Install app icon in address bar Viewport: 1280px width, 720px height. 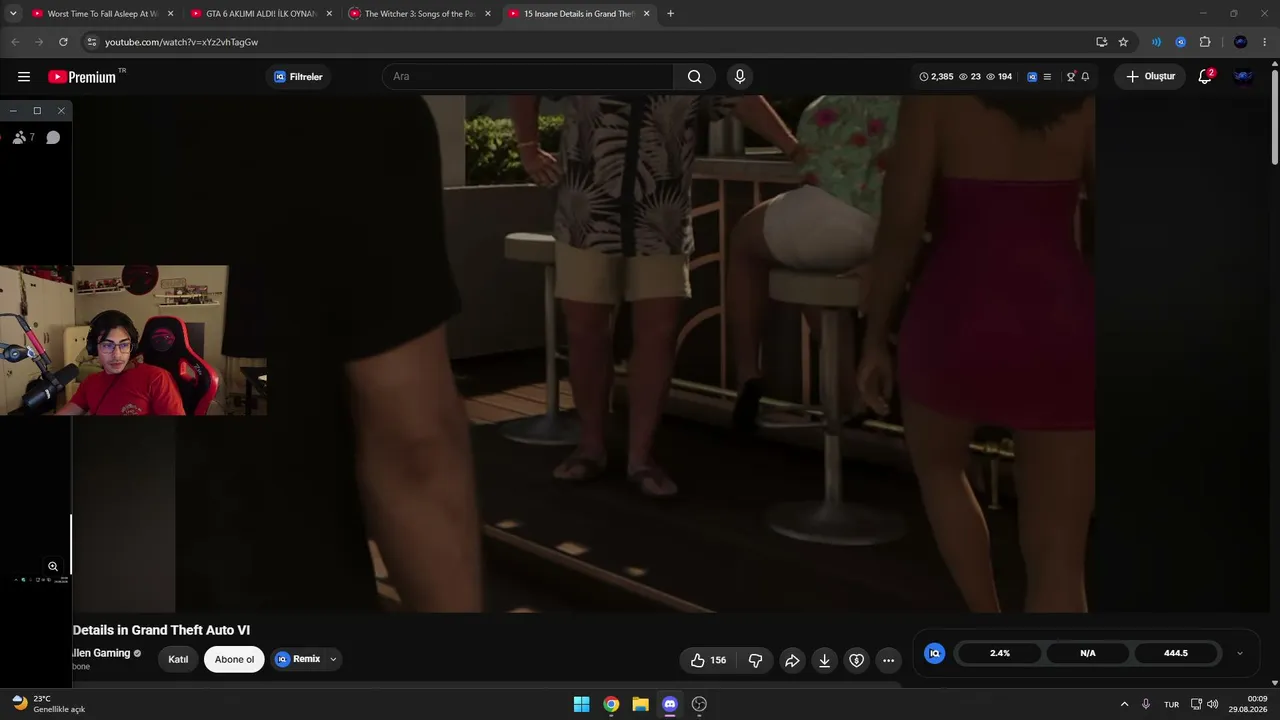[1102, 42]
